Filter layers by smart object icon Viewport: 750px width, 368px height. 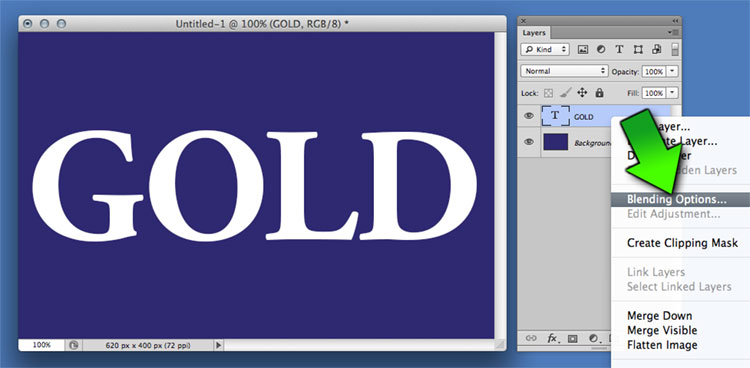point(657,49)
